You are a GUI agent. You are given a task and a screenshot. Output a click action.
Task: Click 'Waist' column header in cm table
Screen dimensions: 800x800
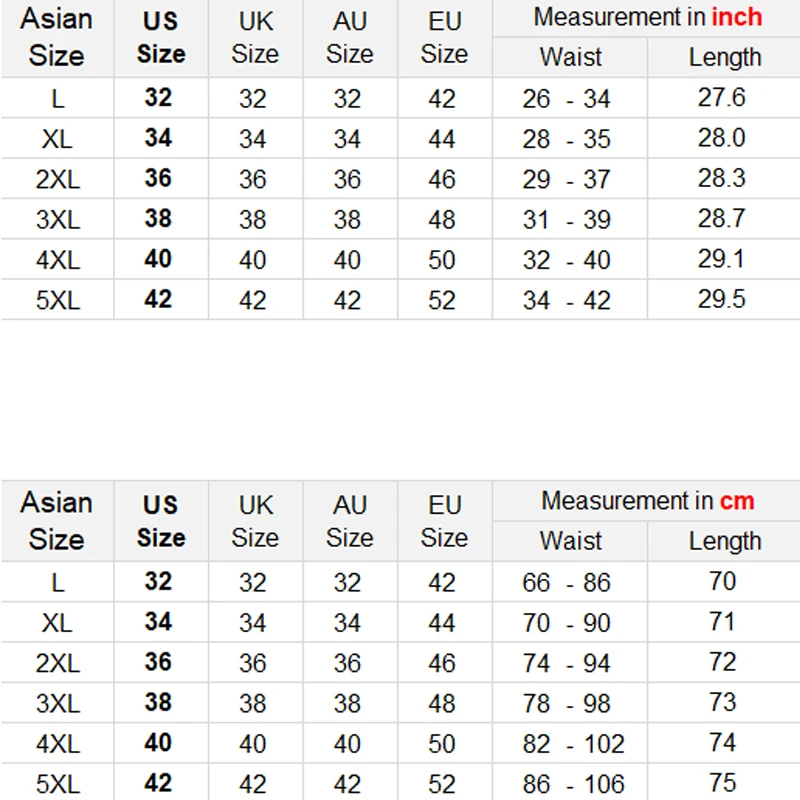pos(571,541)
